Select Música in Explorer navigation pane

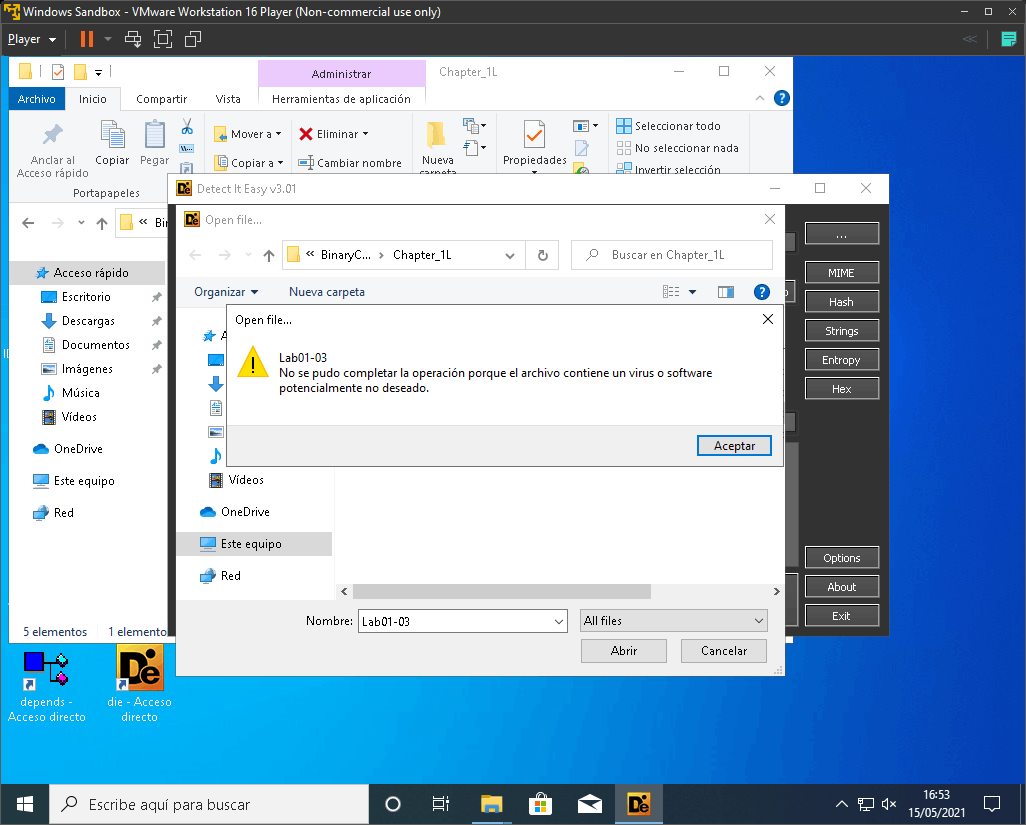[80, 393]
